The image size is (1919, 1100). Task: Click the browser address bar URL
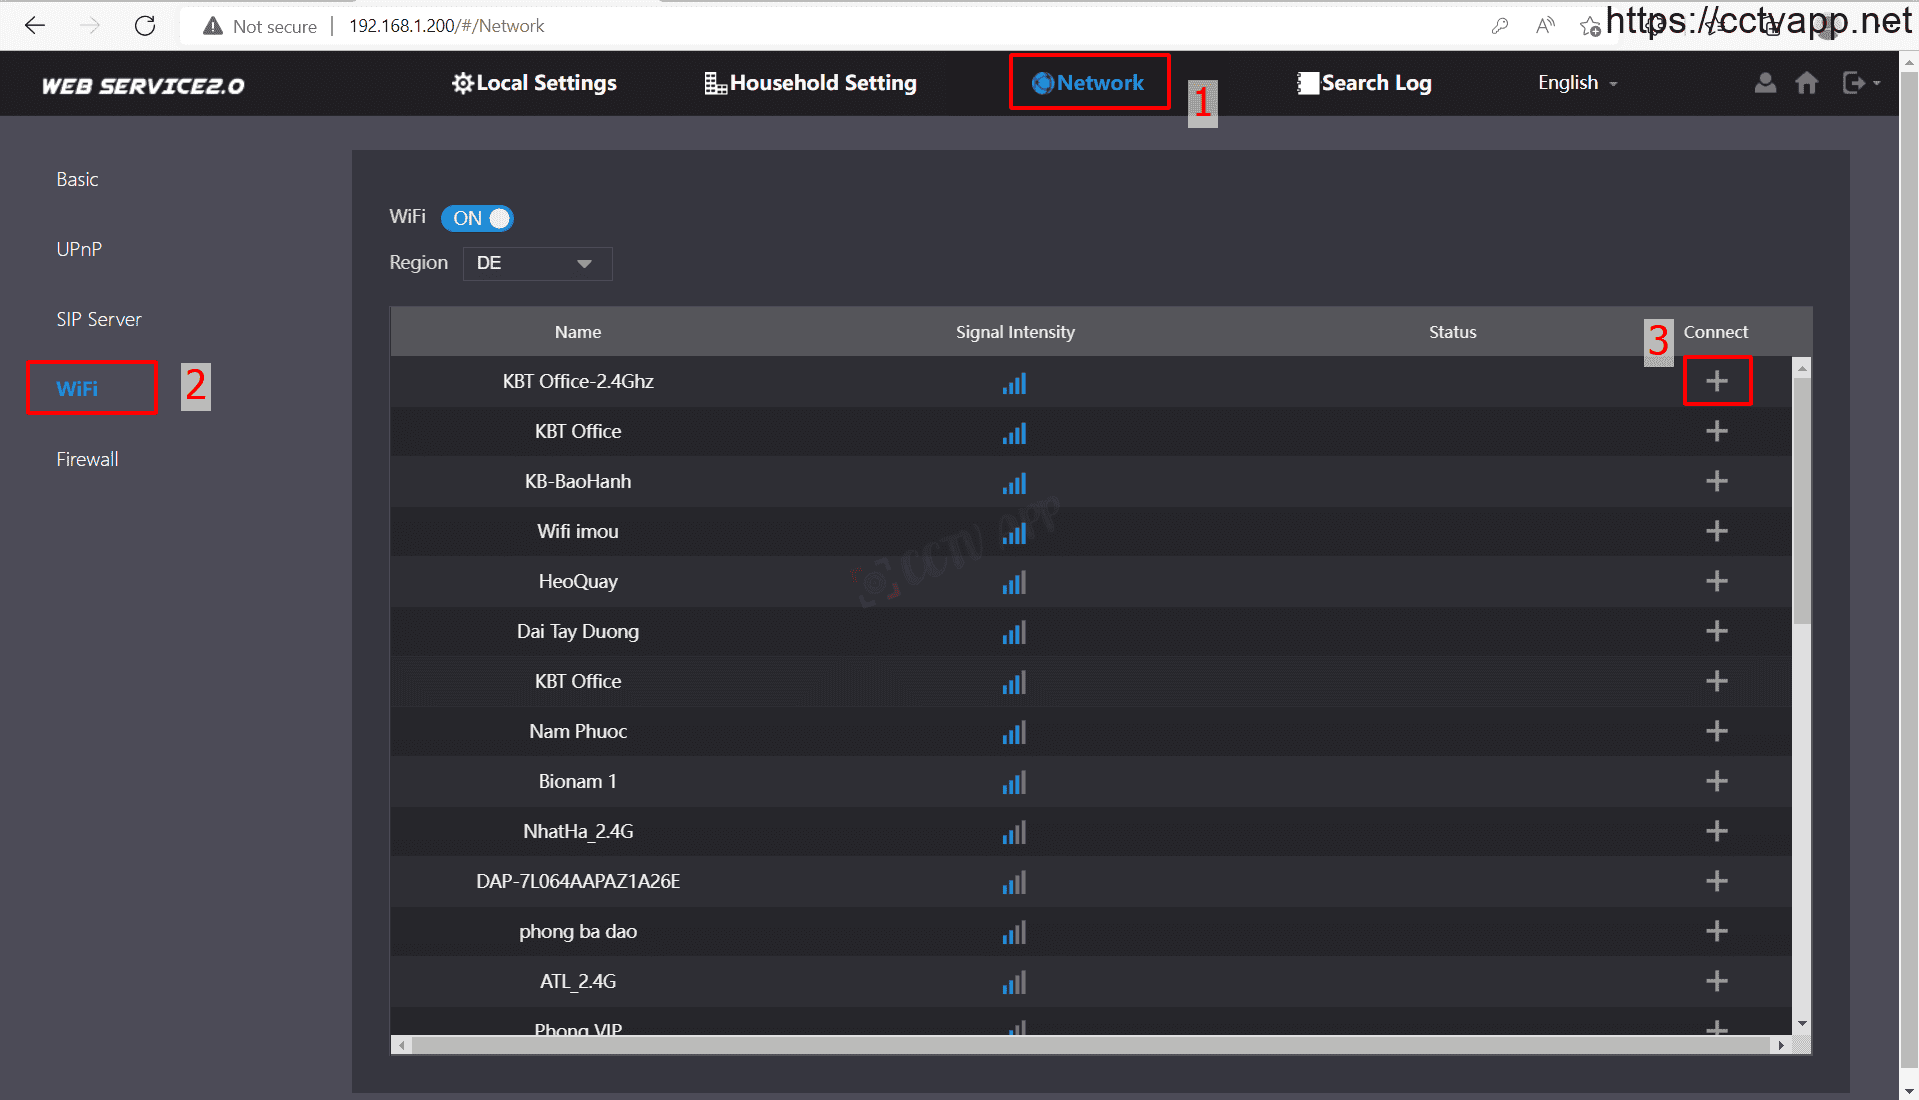tap(446, 26)
